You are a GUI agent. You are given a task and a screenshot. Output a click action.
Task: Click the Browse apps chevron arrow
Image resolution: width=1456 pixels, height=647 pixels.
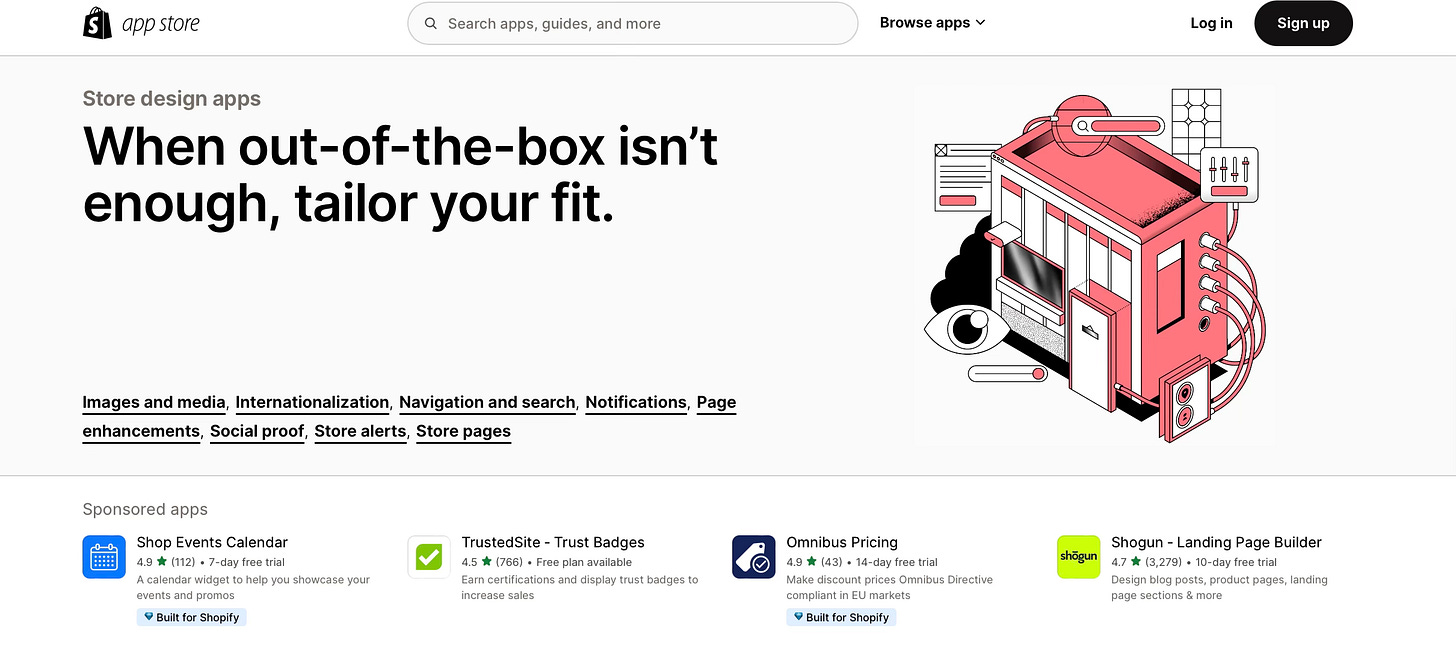(980, 23)
